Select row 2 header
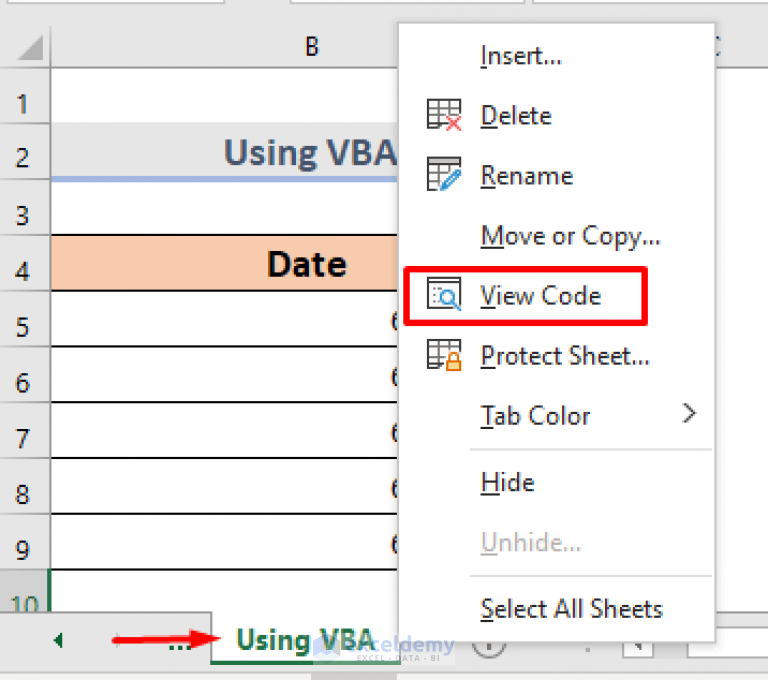The width and height of the screenshot is (768, 680). [x=24, y=151]
